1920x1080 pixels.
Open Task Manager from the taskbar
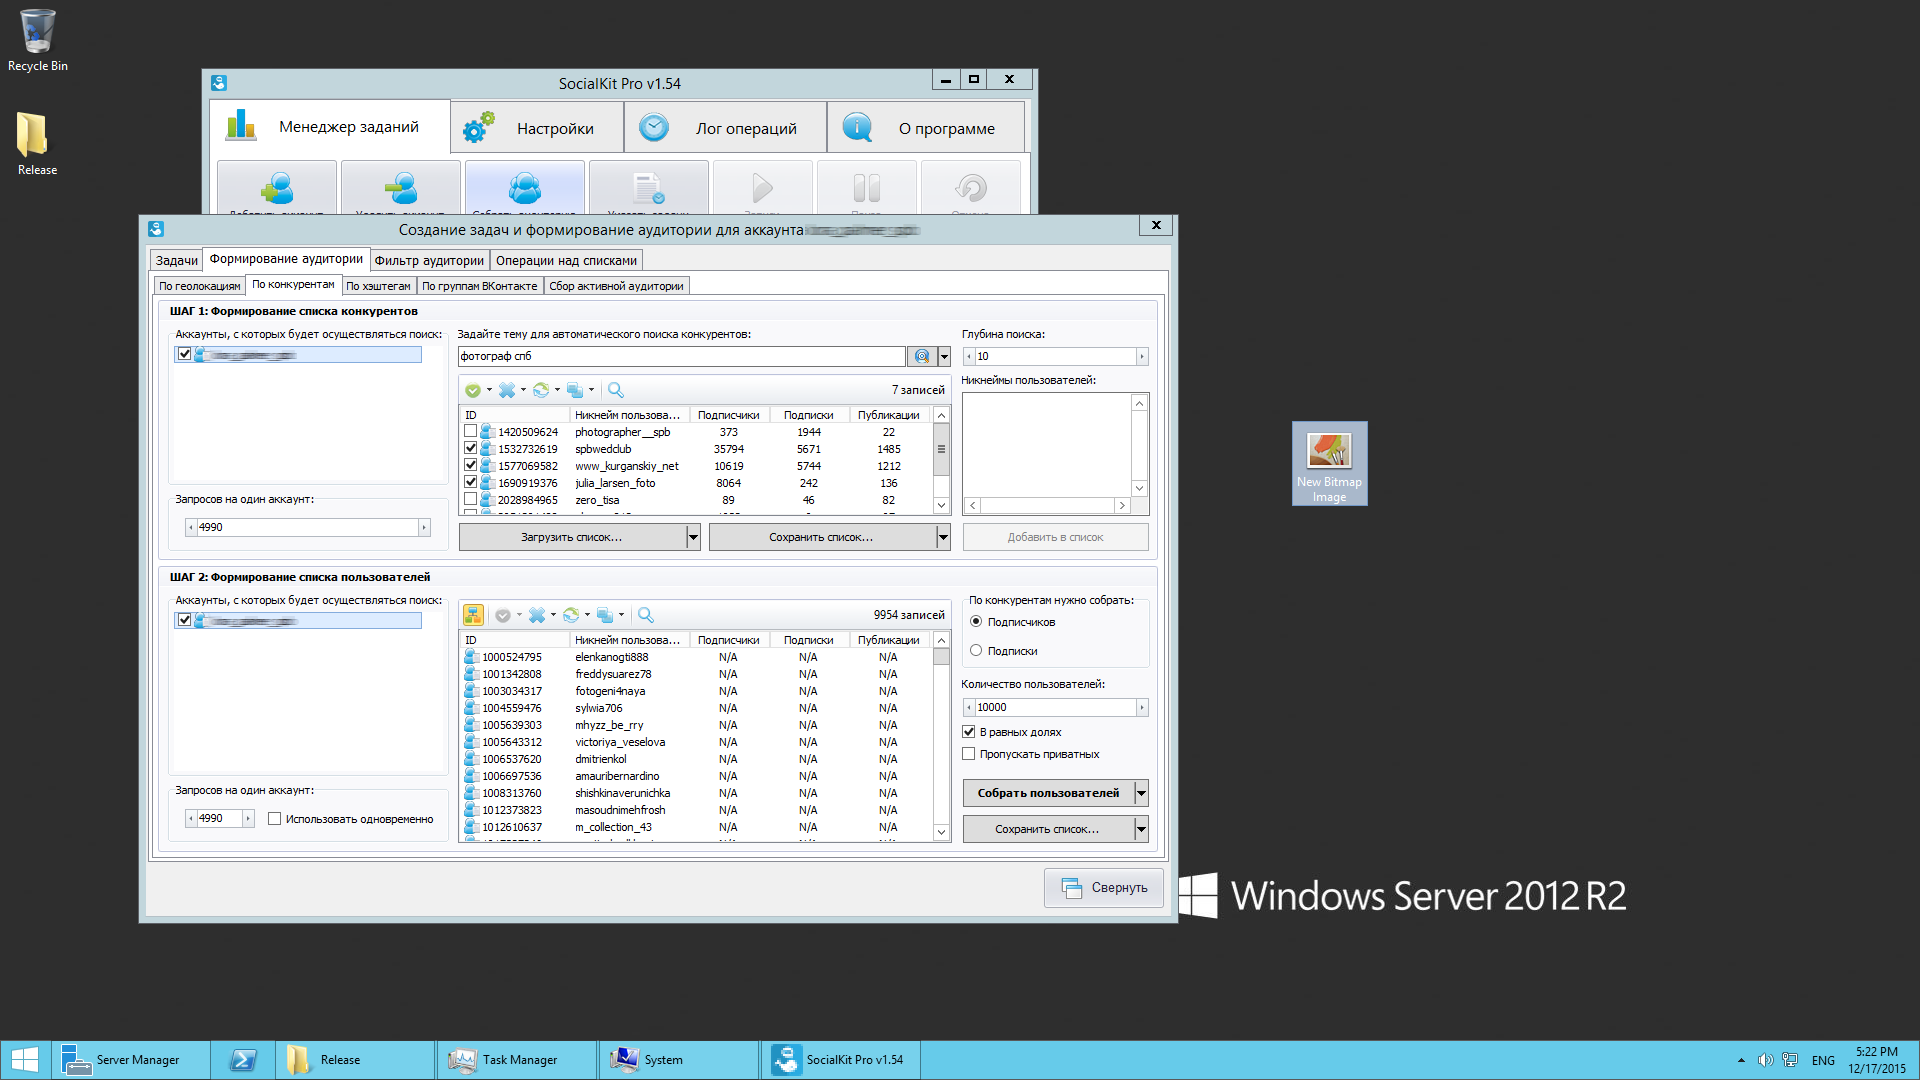(517, 1060)
